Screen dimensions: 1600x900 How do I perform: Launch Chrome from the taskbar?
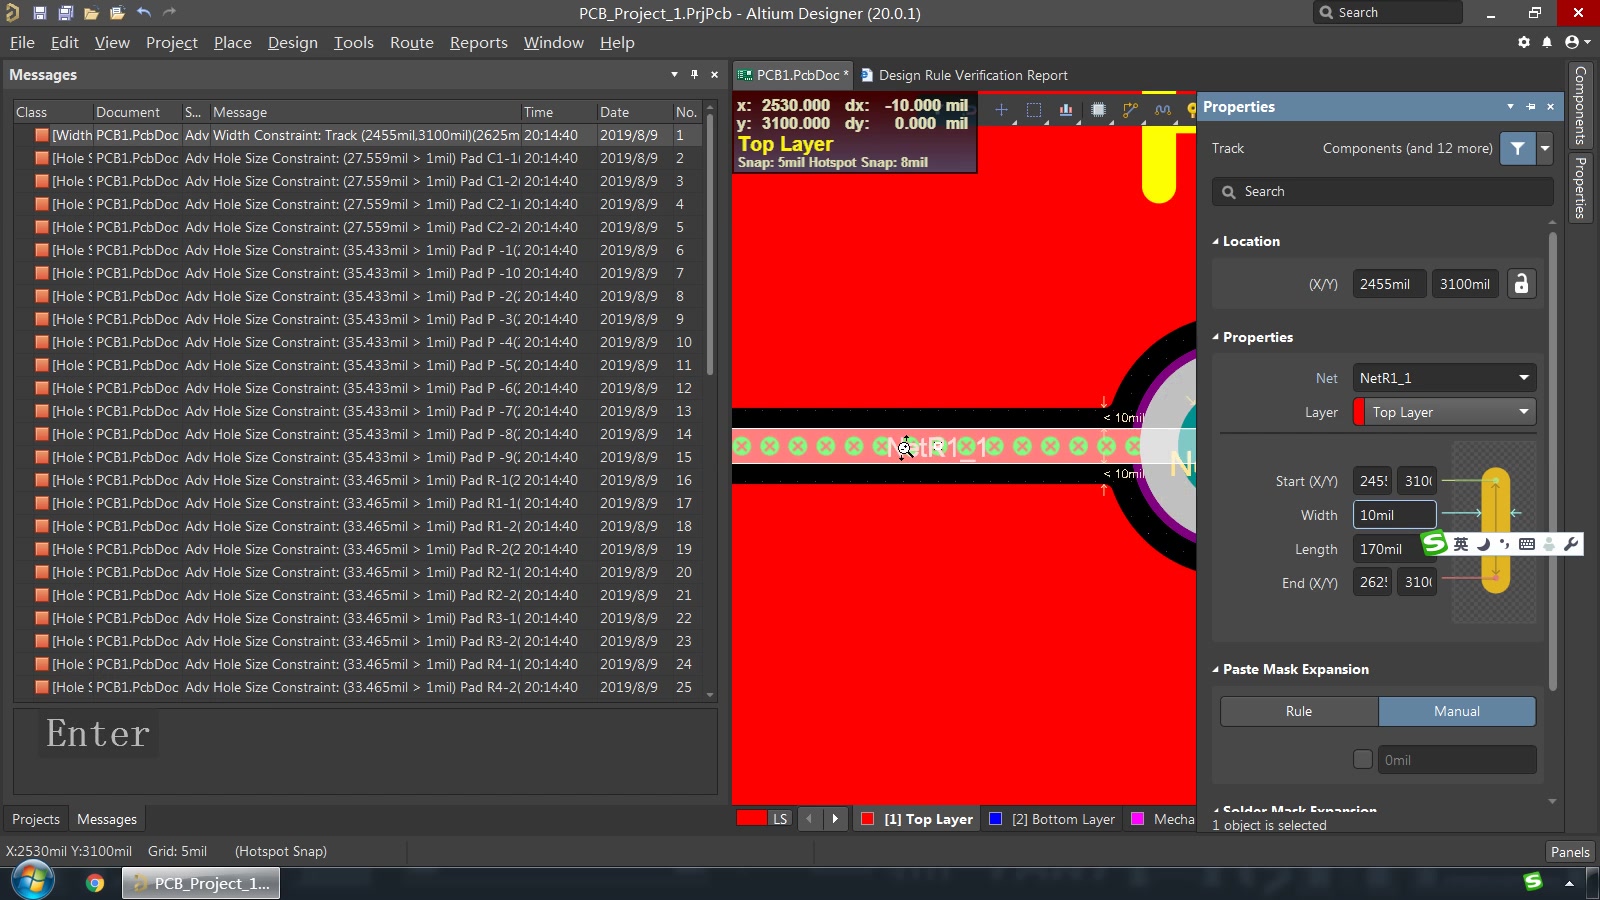tap(95, 883)
